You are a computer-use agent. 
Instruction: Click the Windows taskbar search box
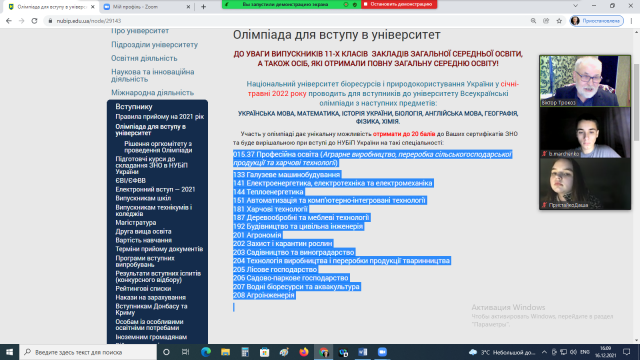tap(88, 352)
